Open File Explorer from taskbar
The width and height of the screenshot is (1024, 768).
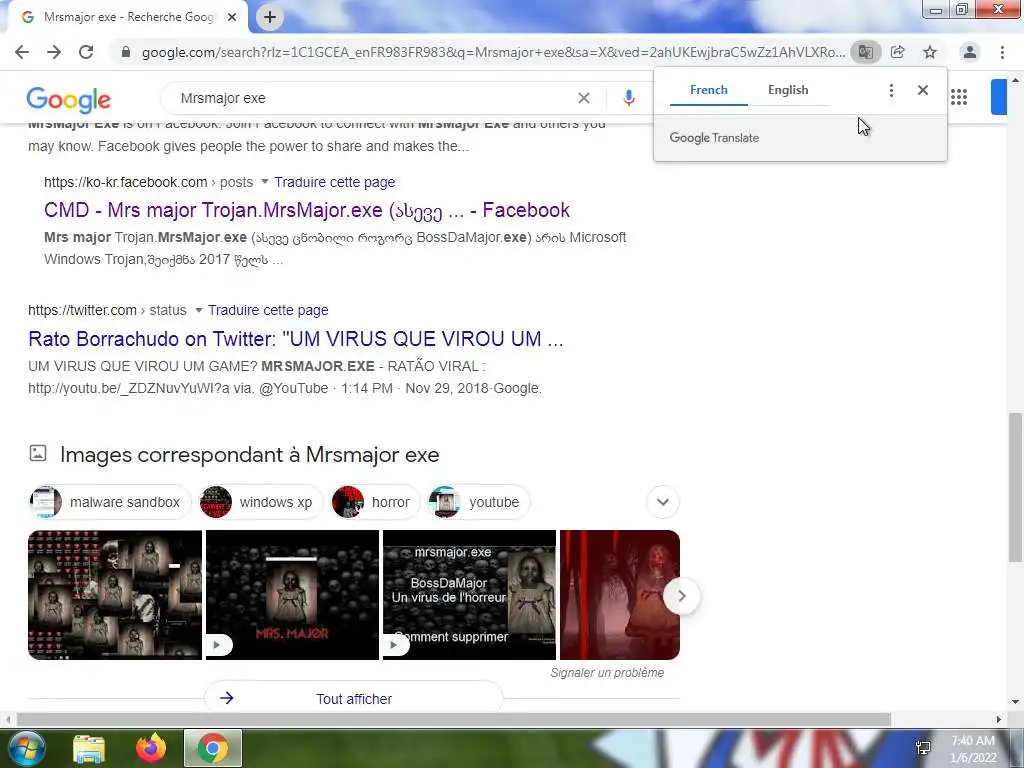(89, 748)
